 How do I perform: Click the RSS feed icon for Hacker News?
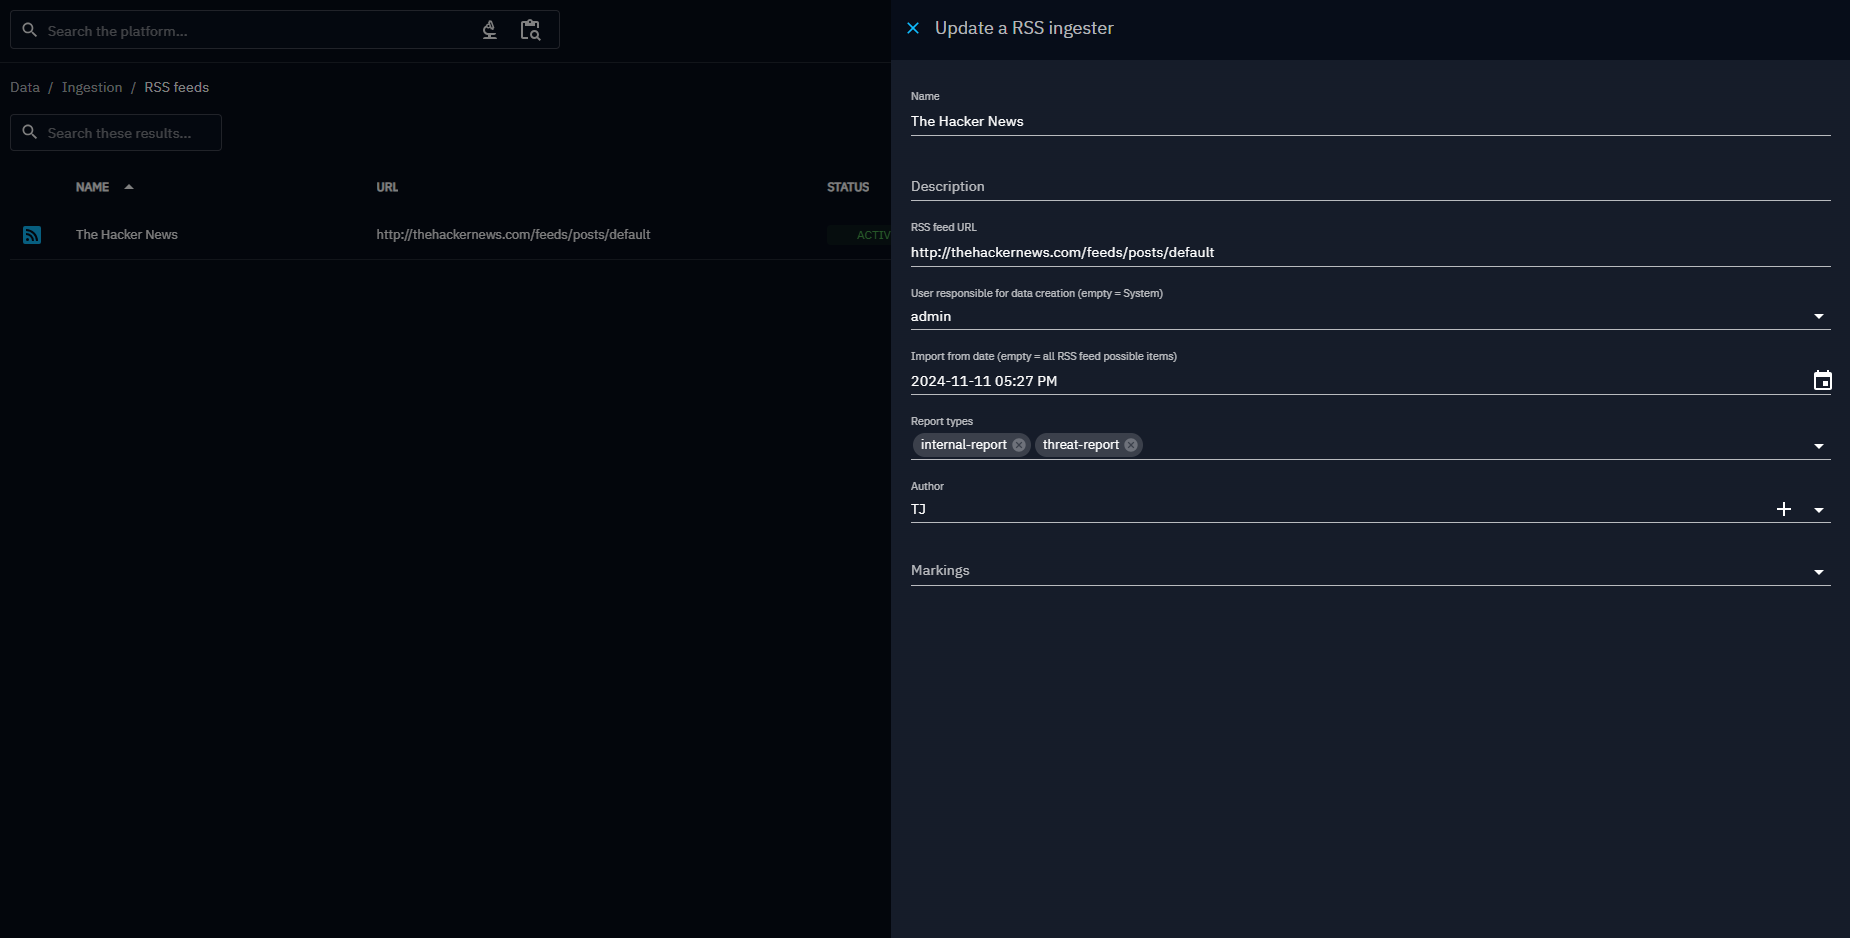click(32, 235)
